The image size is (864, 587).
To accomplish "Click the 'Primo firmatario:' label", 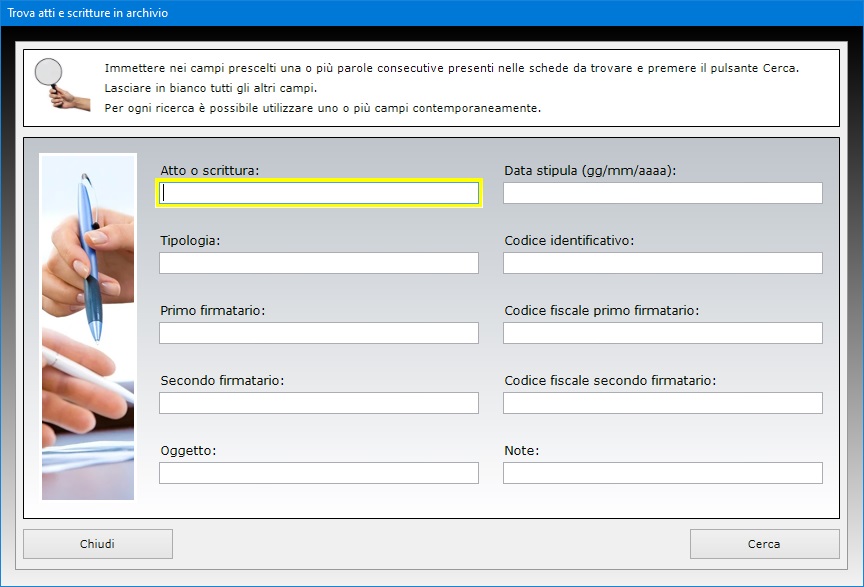I will click(213, 311).
